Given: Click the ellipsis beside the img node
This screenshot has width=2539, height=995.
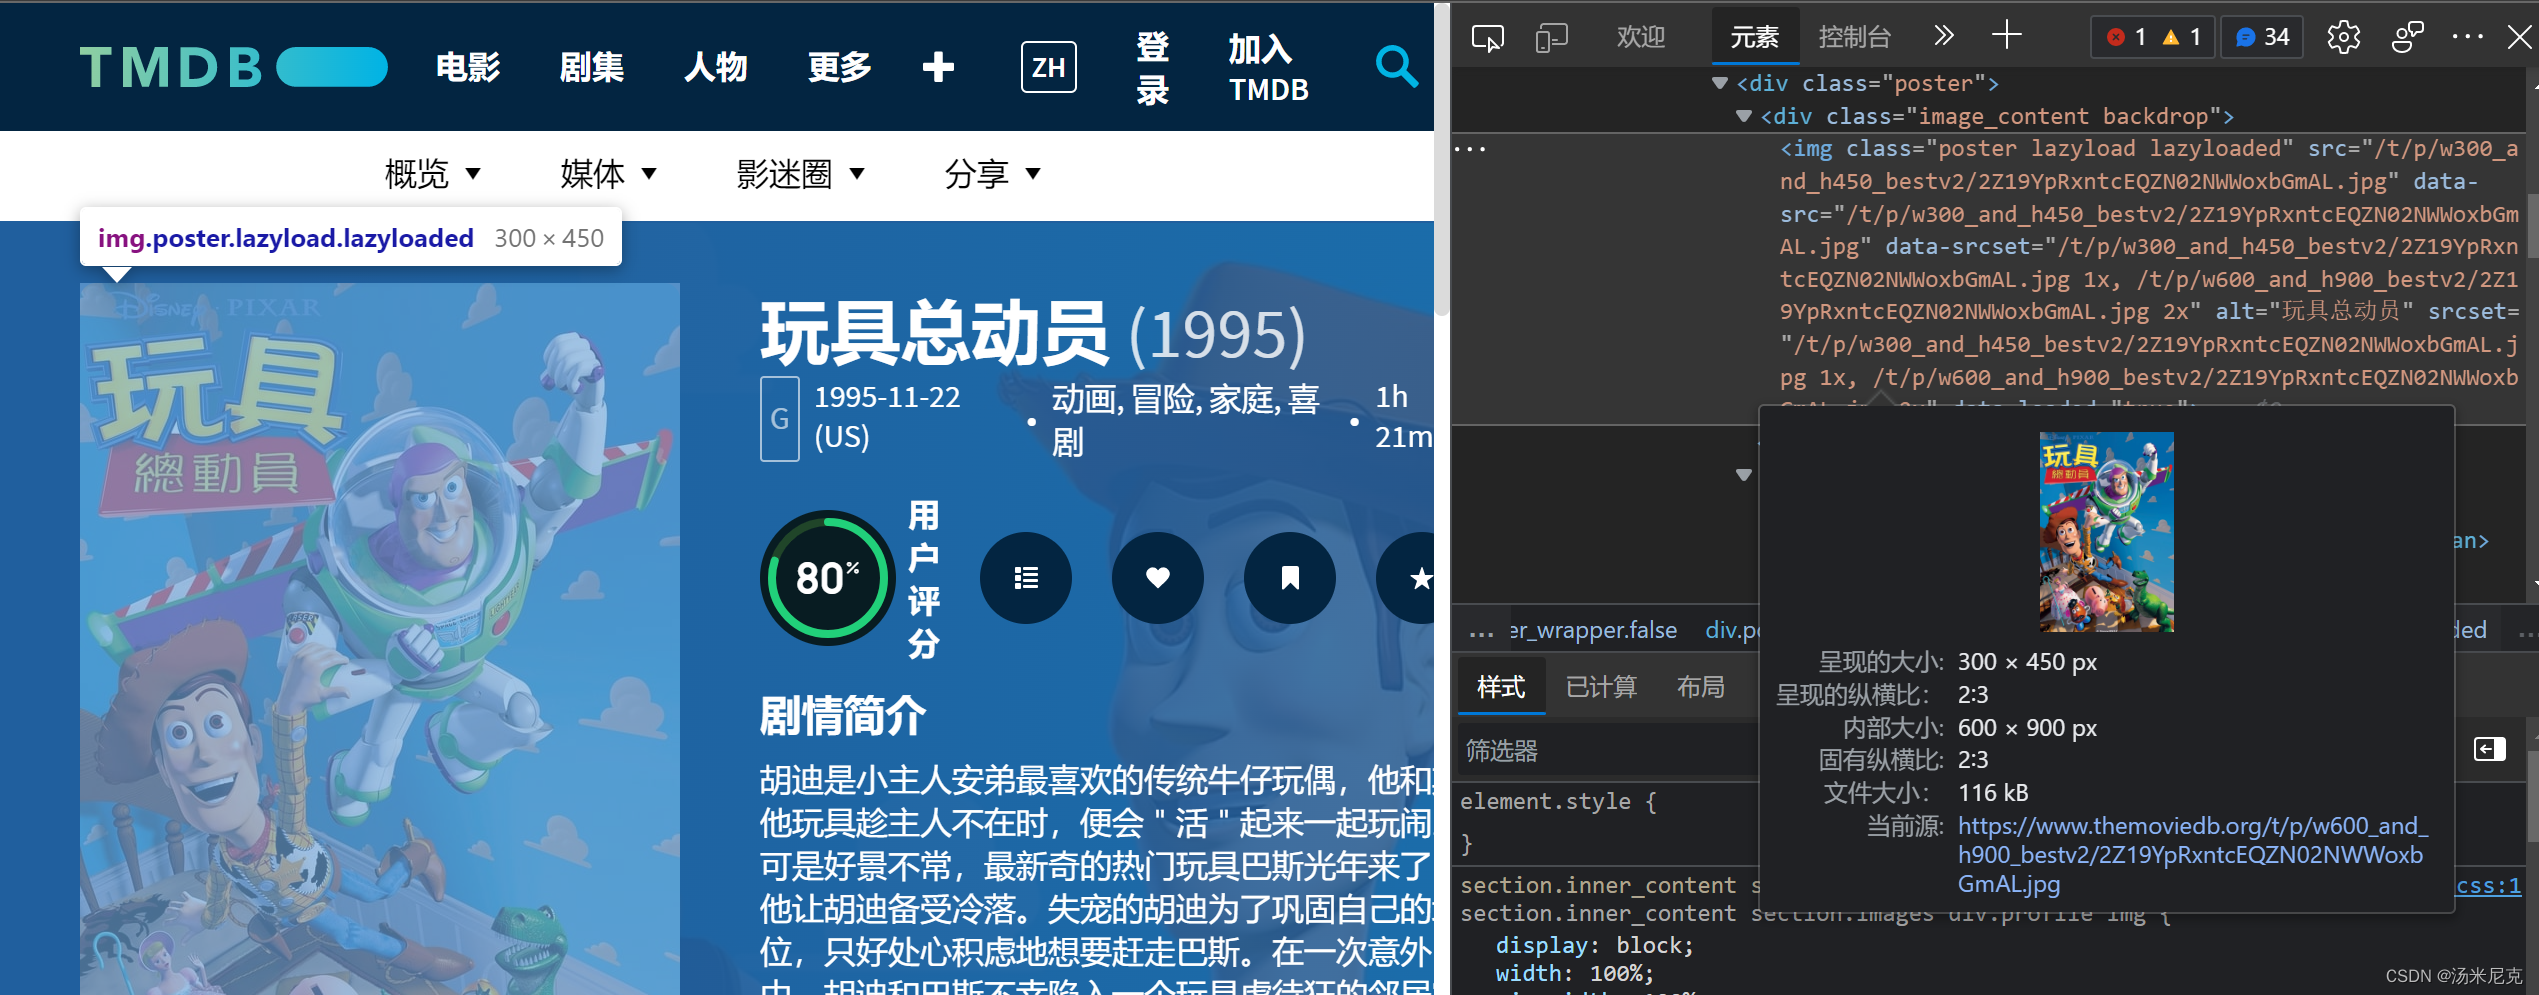Looking at the screenshot, I should pyautogui.click(x=1470, y=149).
